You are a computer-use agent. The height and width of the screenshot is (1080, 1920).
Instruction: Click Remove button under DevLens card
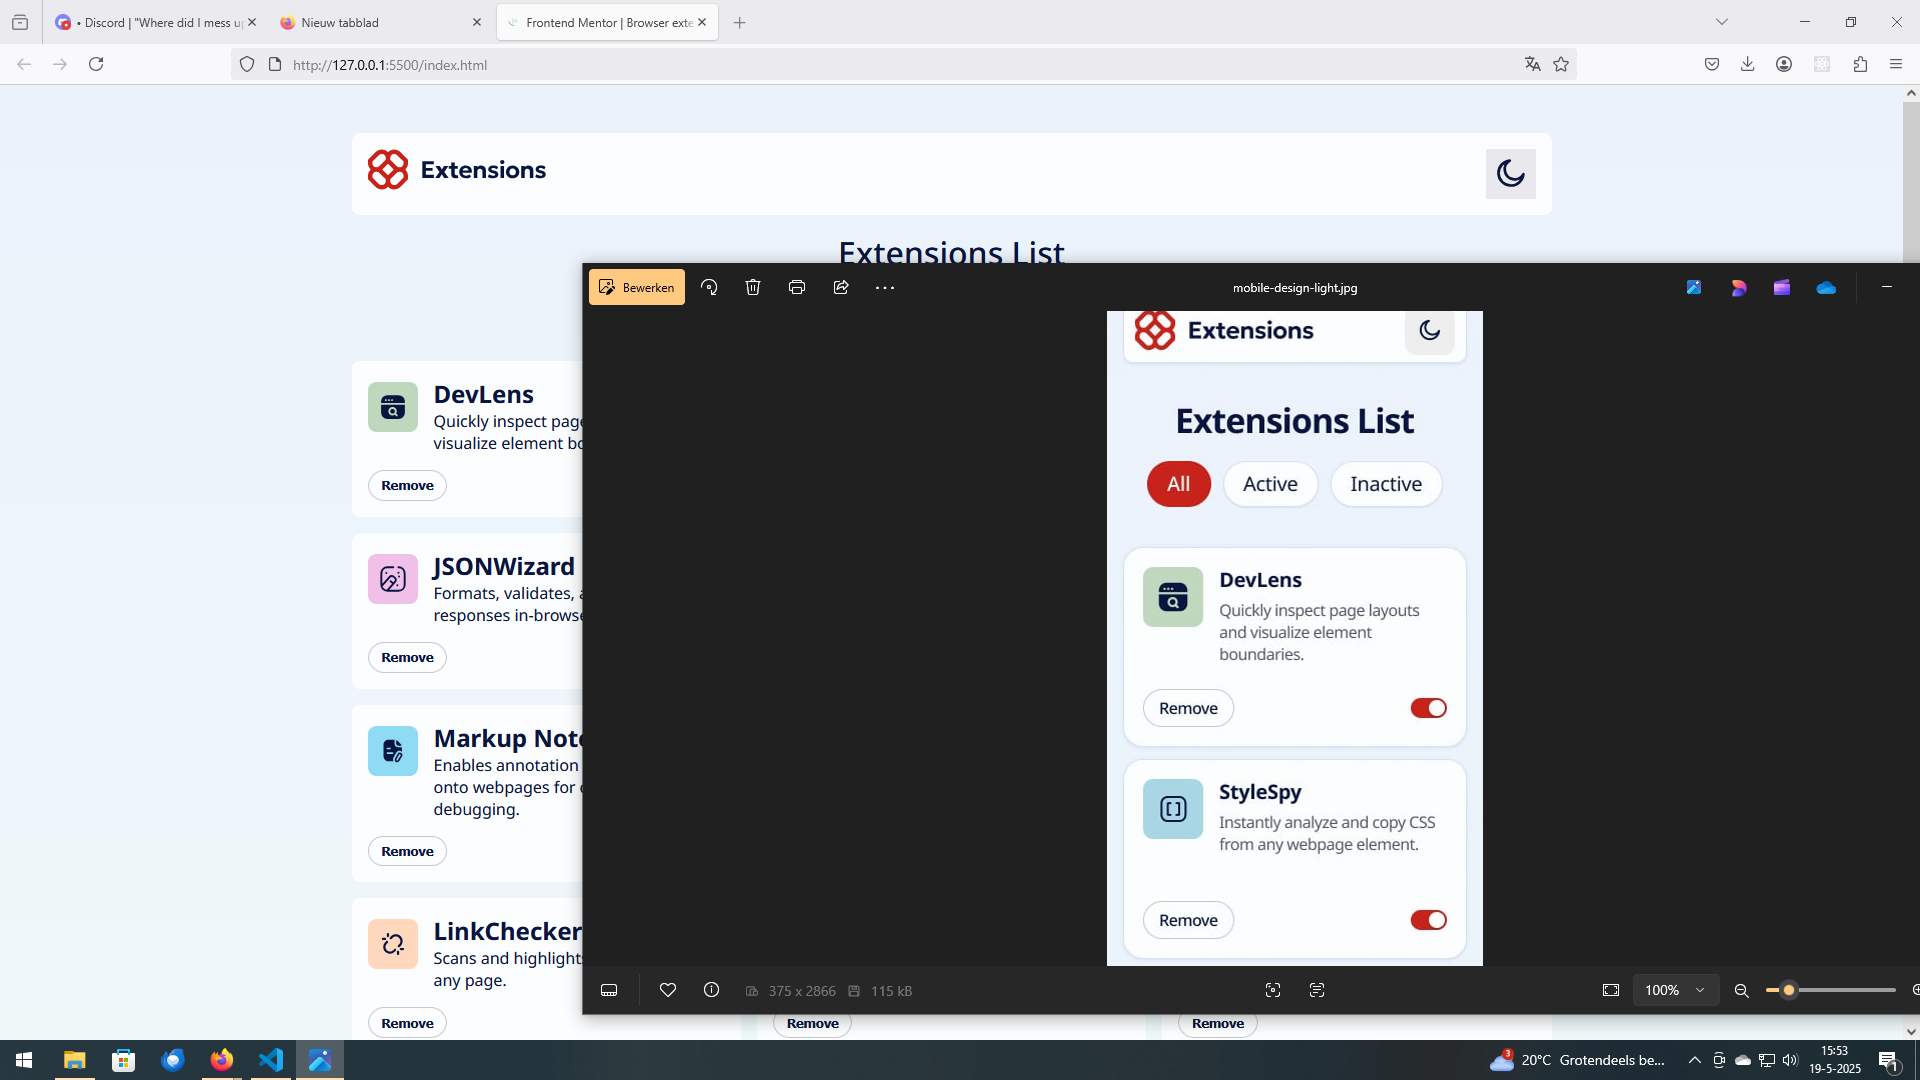(x=407, y=486)
